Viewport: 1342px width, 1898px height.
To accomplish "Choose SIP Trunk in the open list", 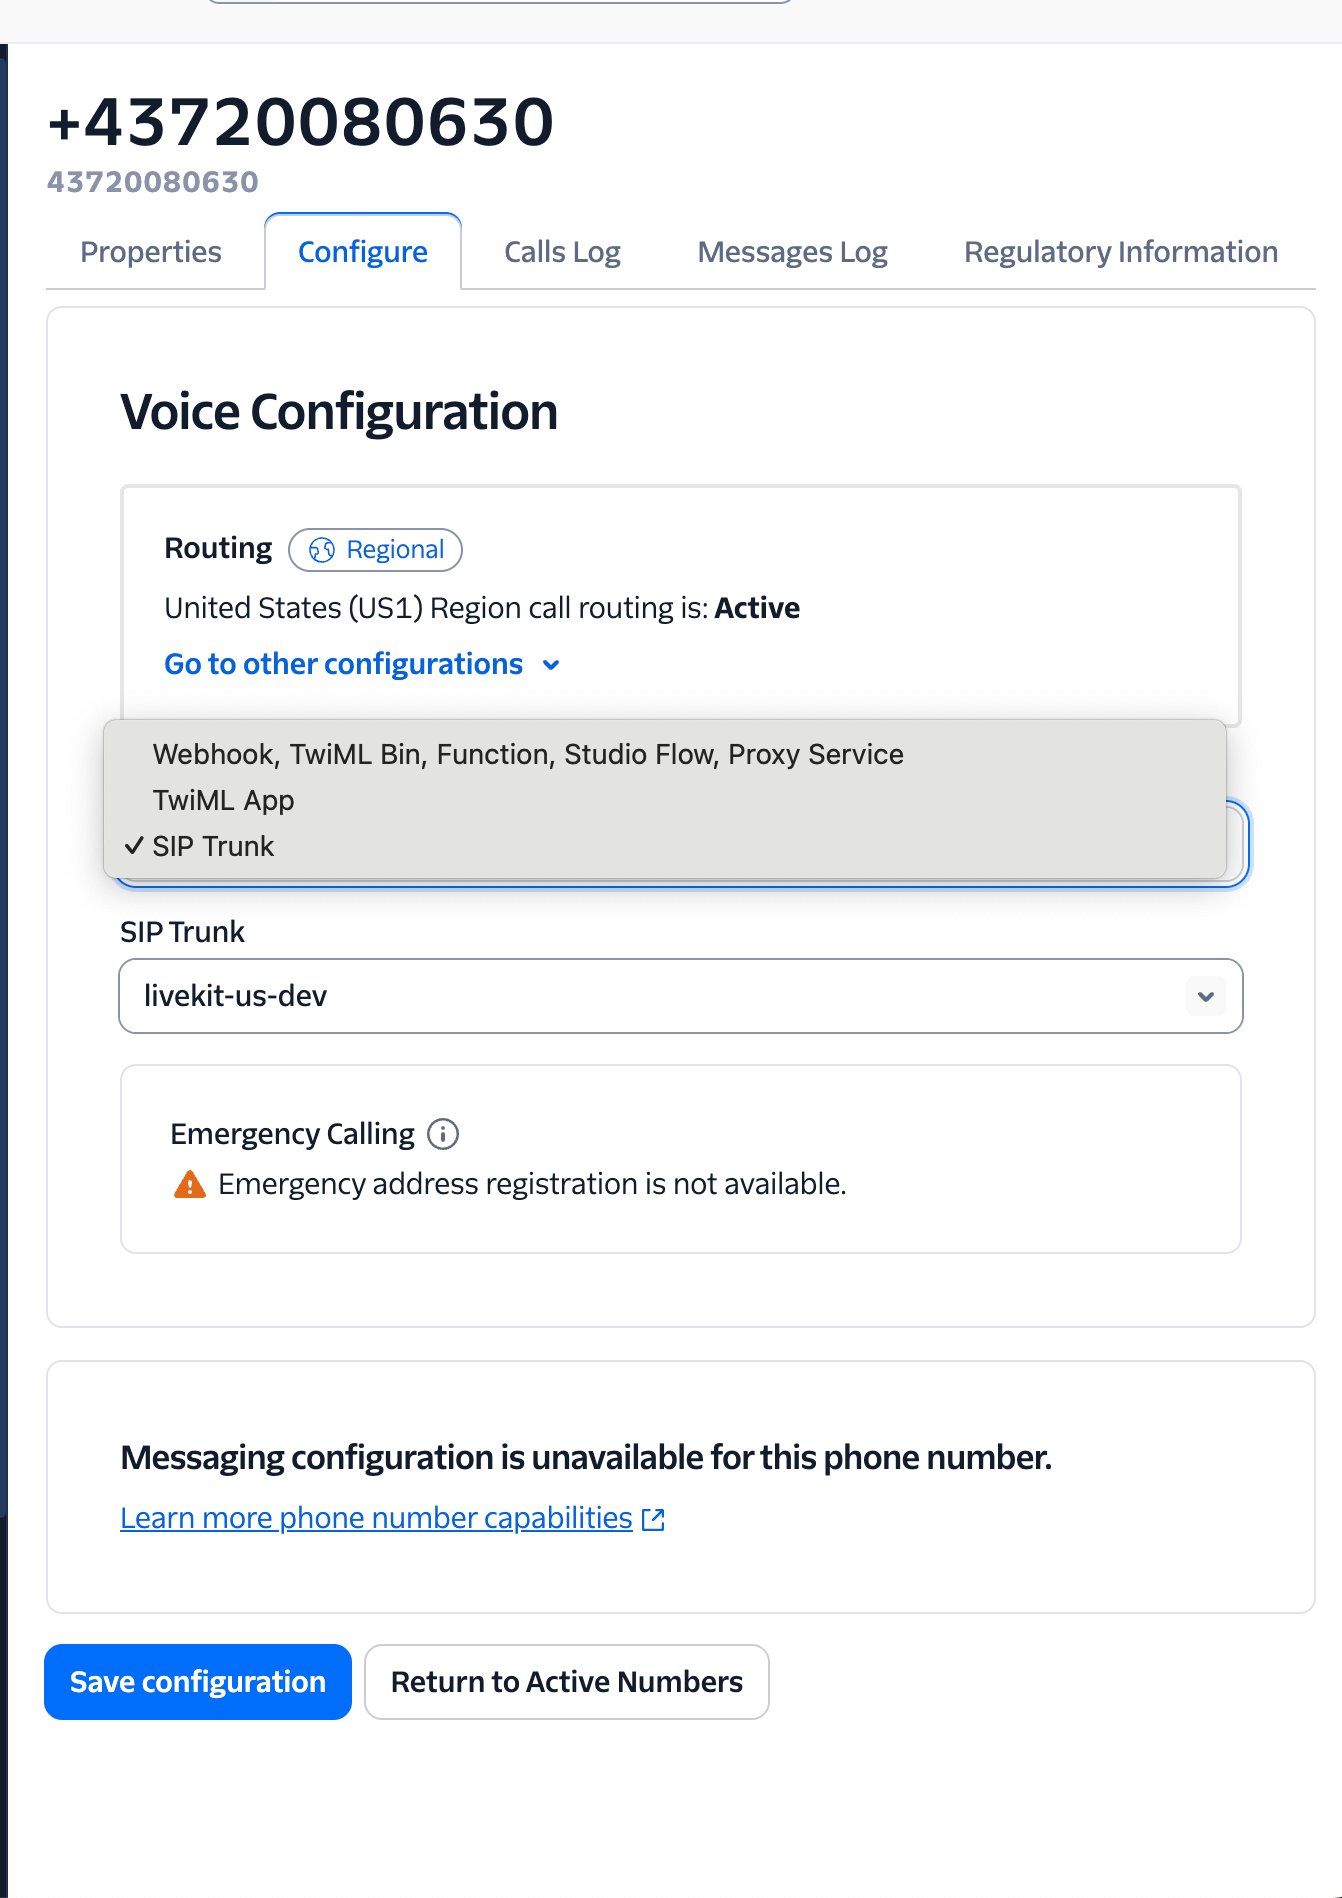I will [213, 846].
